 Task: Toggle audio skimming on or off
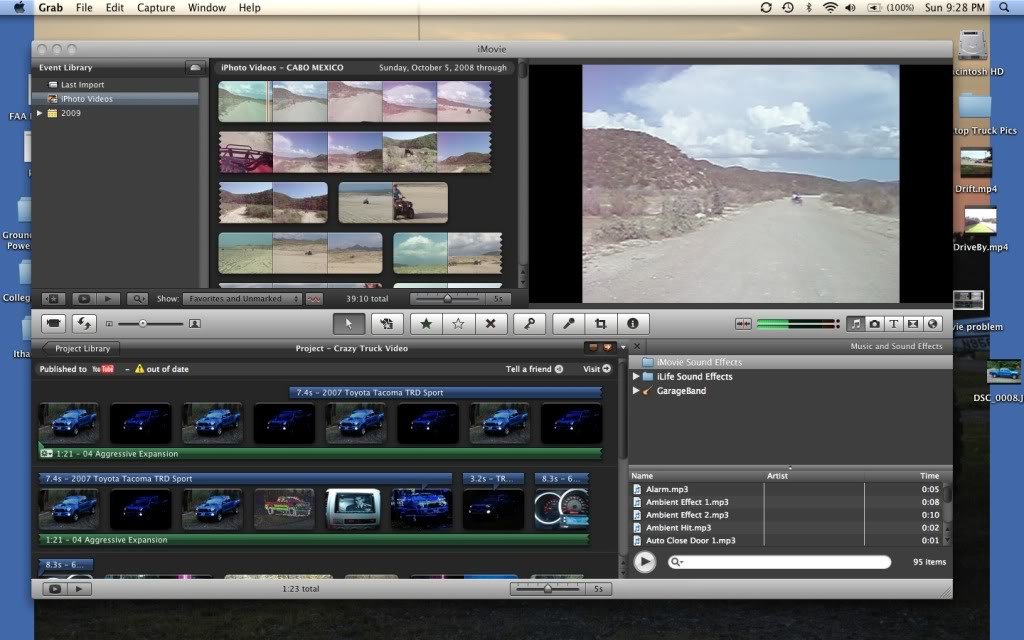pos(743,324)
